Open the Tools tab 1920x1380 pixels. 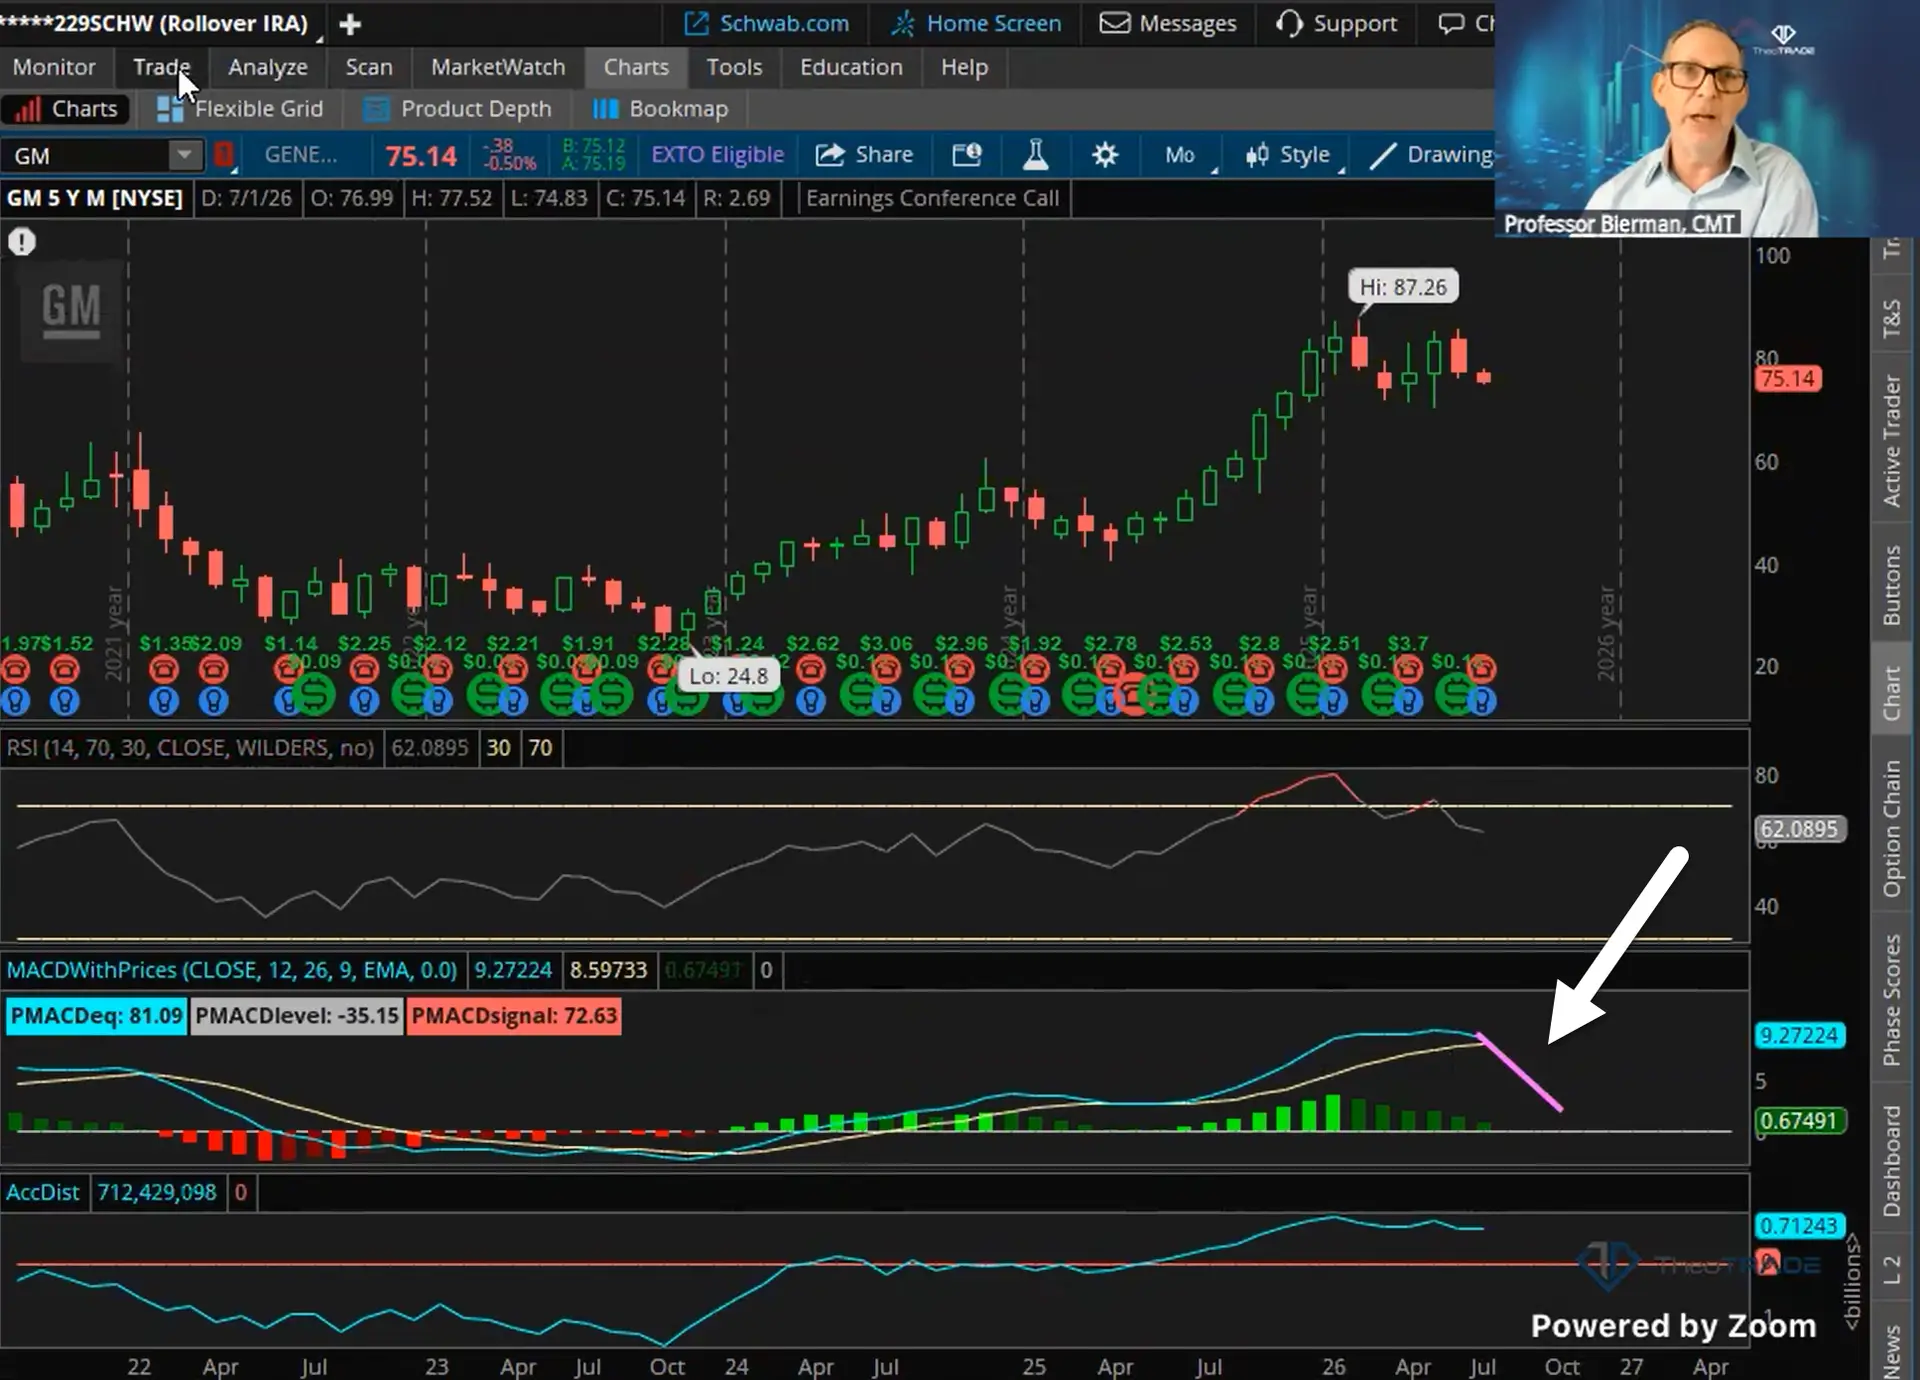click(734, 67)
